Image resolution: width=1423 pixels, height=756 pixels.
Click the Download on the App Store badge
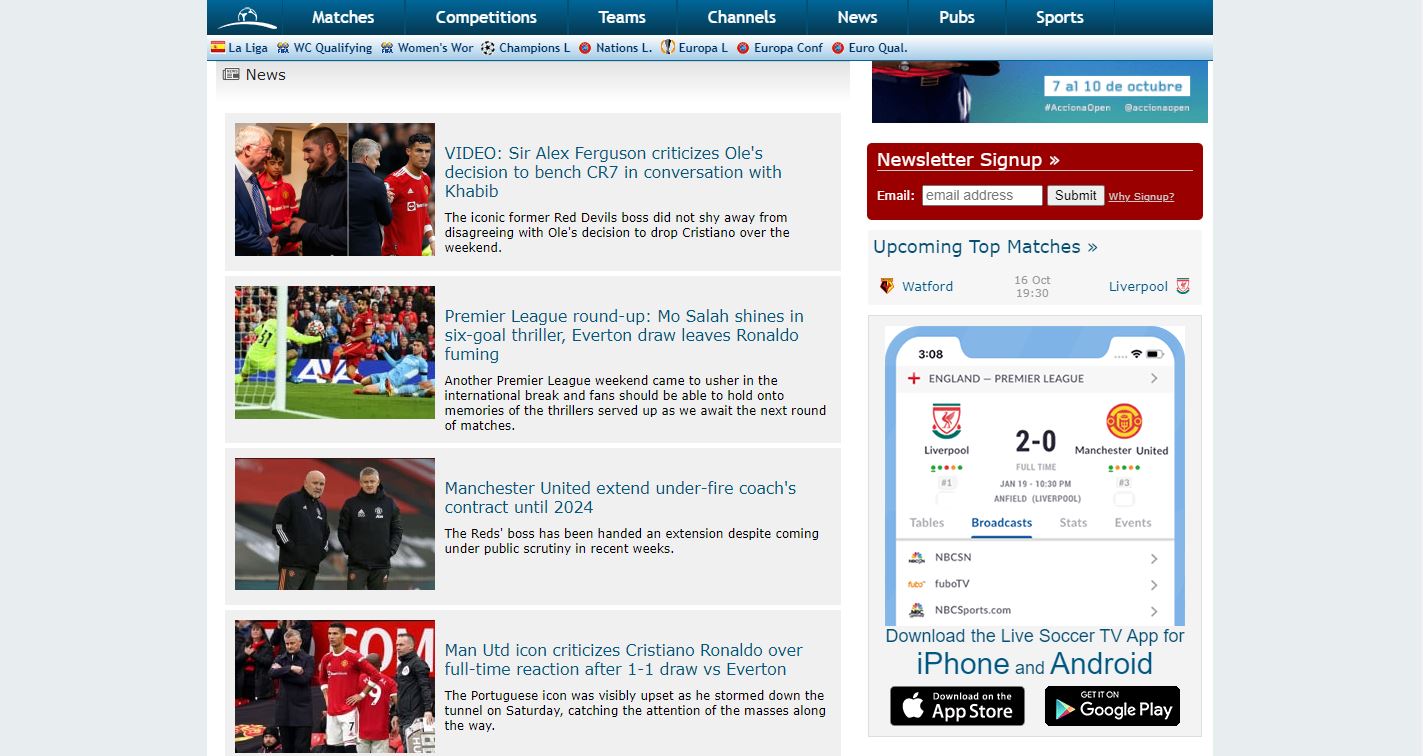click(957, 706)
